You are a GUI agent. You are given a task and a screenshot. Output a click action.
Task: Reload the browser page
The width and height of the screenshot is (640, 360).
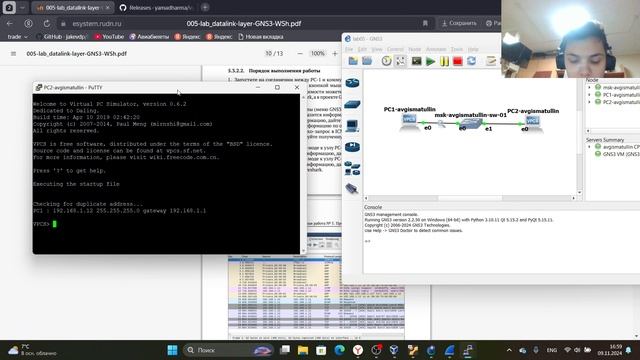tap(47, 24)
